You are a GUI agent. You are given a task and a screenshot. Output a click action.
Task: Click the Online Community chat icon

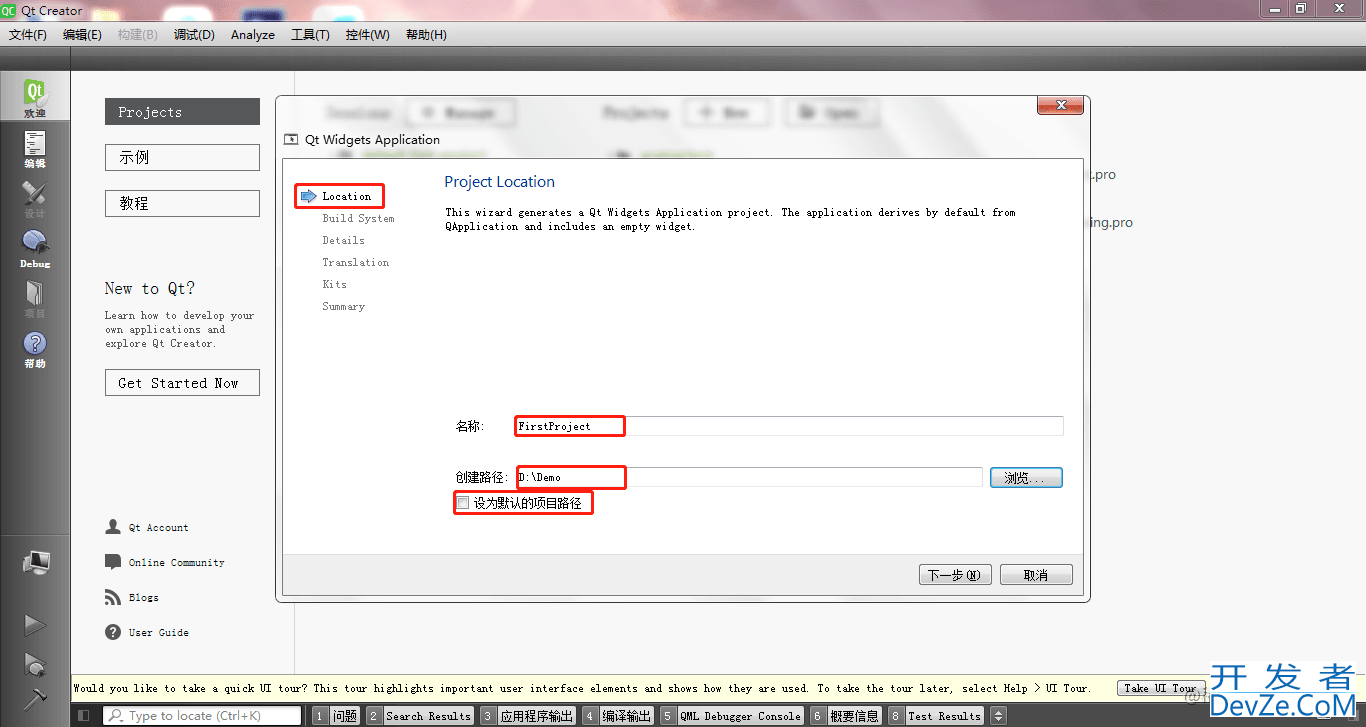pos(113,562)
